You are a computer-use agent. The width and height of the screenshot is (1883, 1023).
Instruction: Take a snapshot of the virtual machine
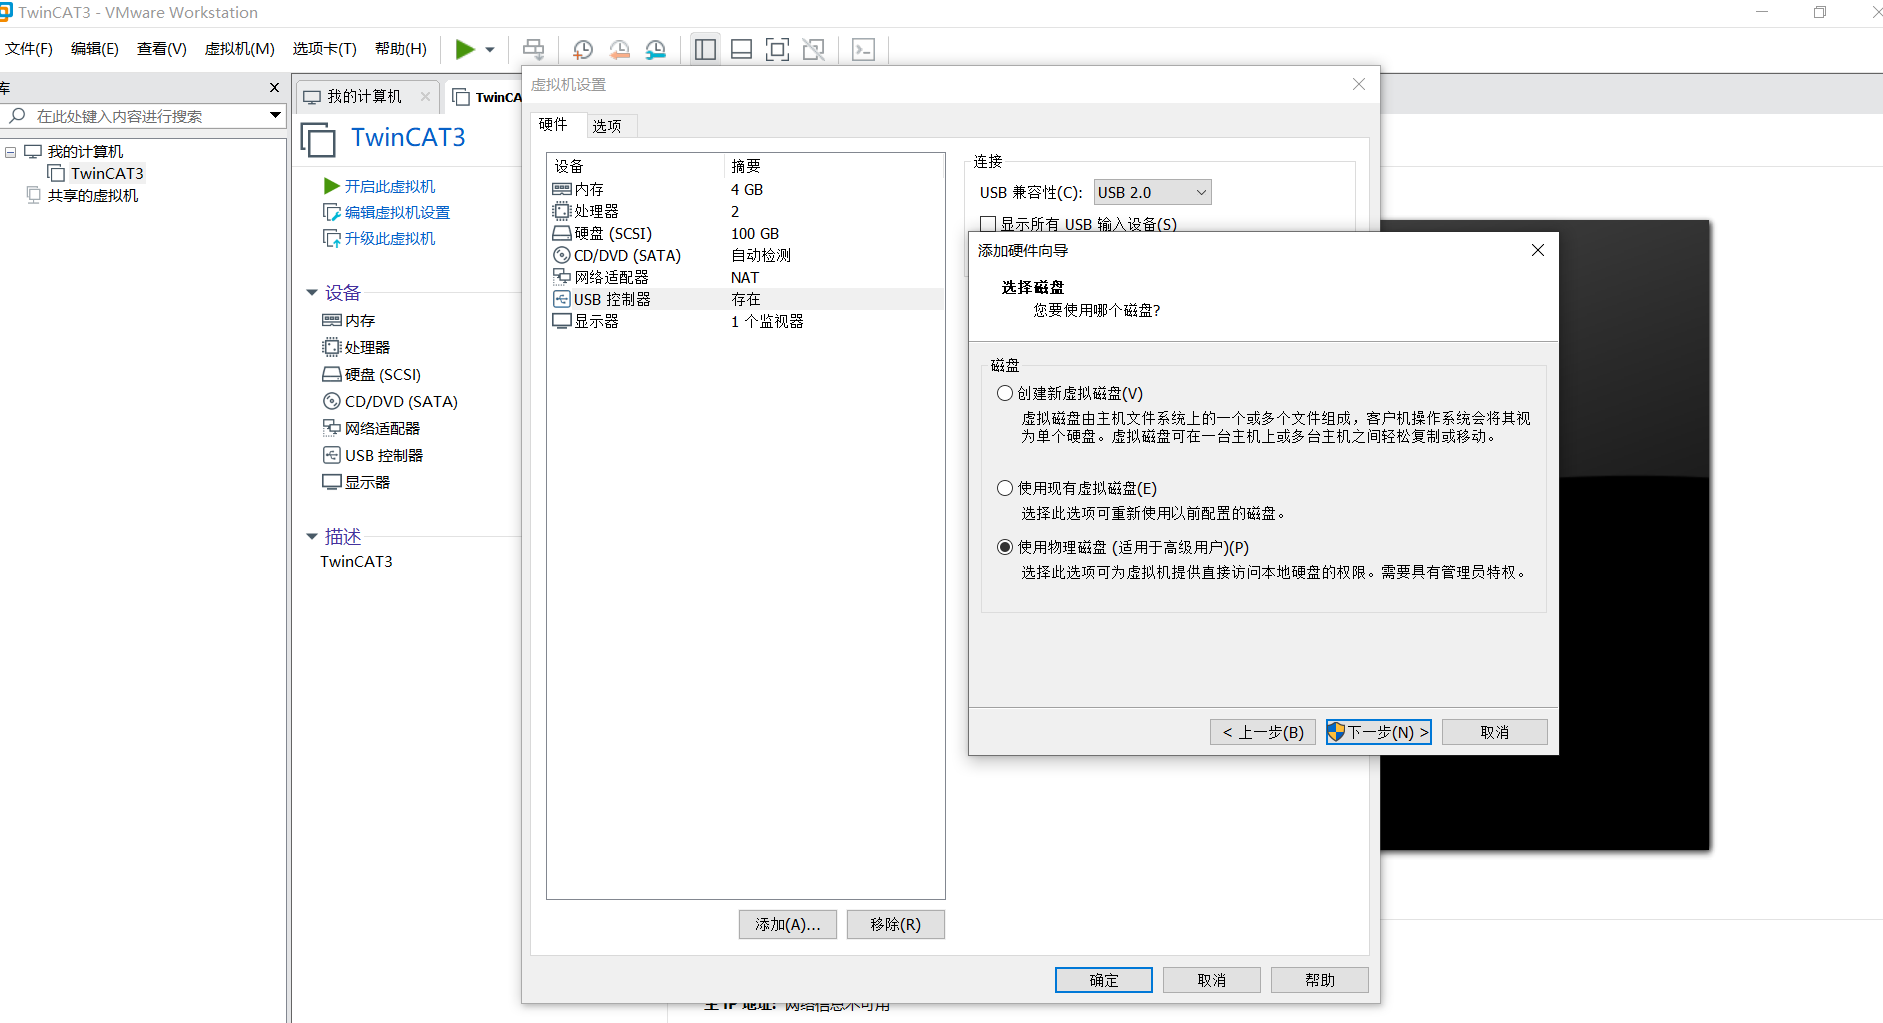click(x=582, y=48)
